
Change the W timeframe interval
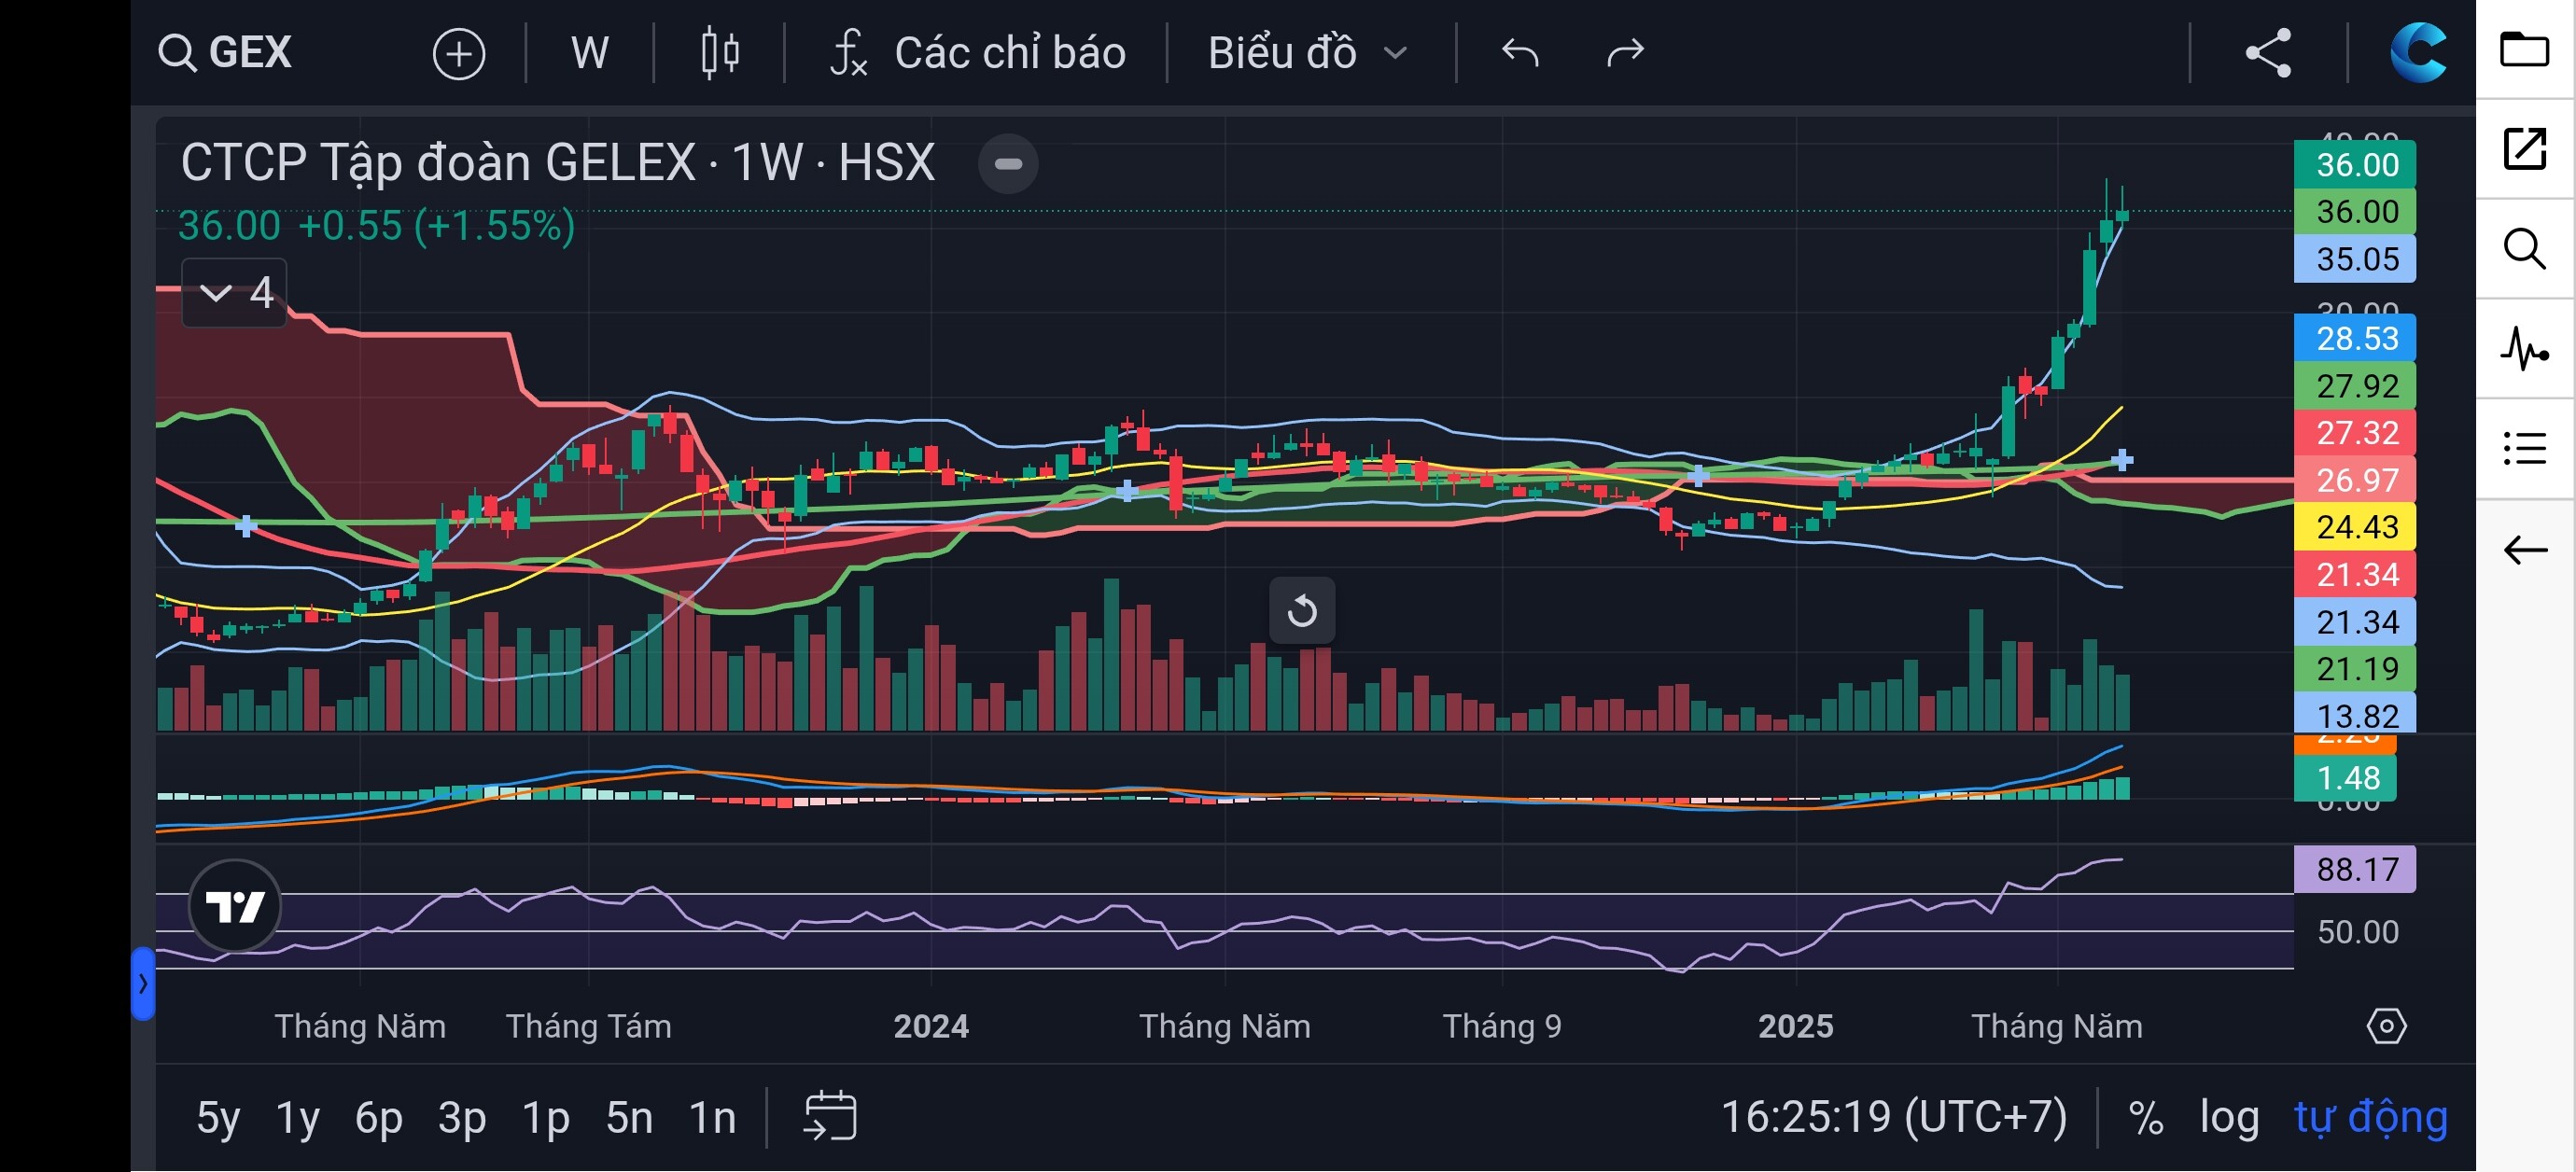(x=589, y=53)
